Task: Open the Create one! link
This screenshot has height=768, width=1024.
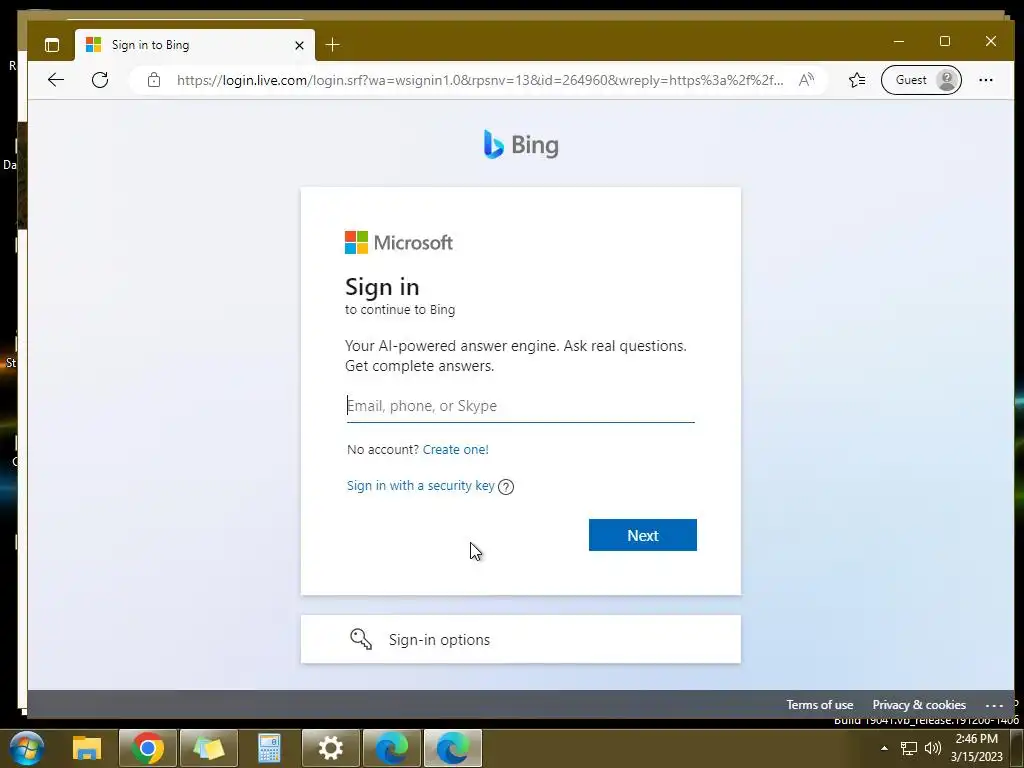Action: [x=455, y=449]
